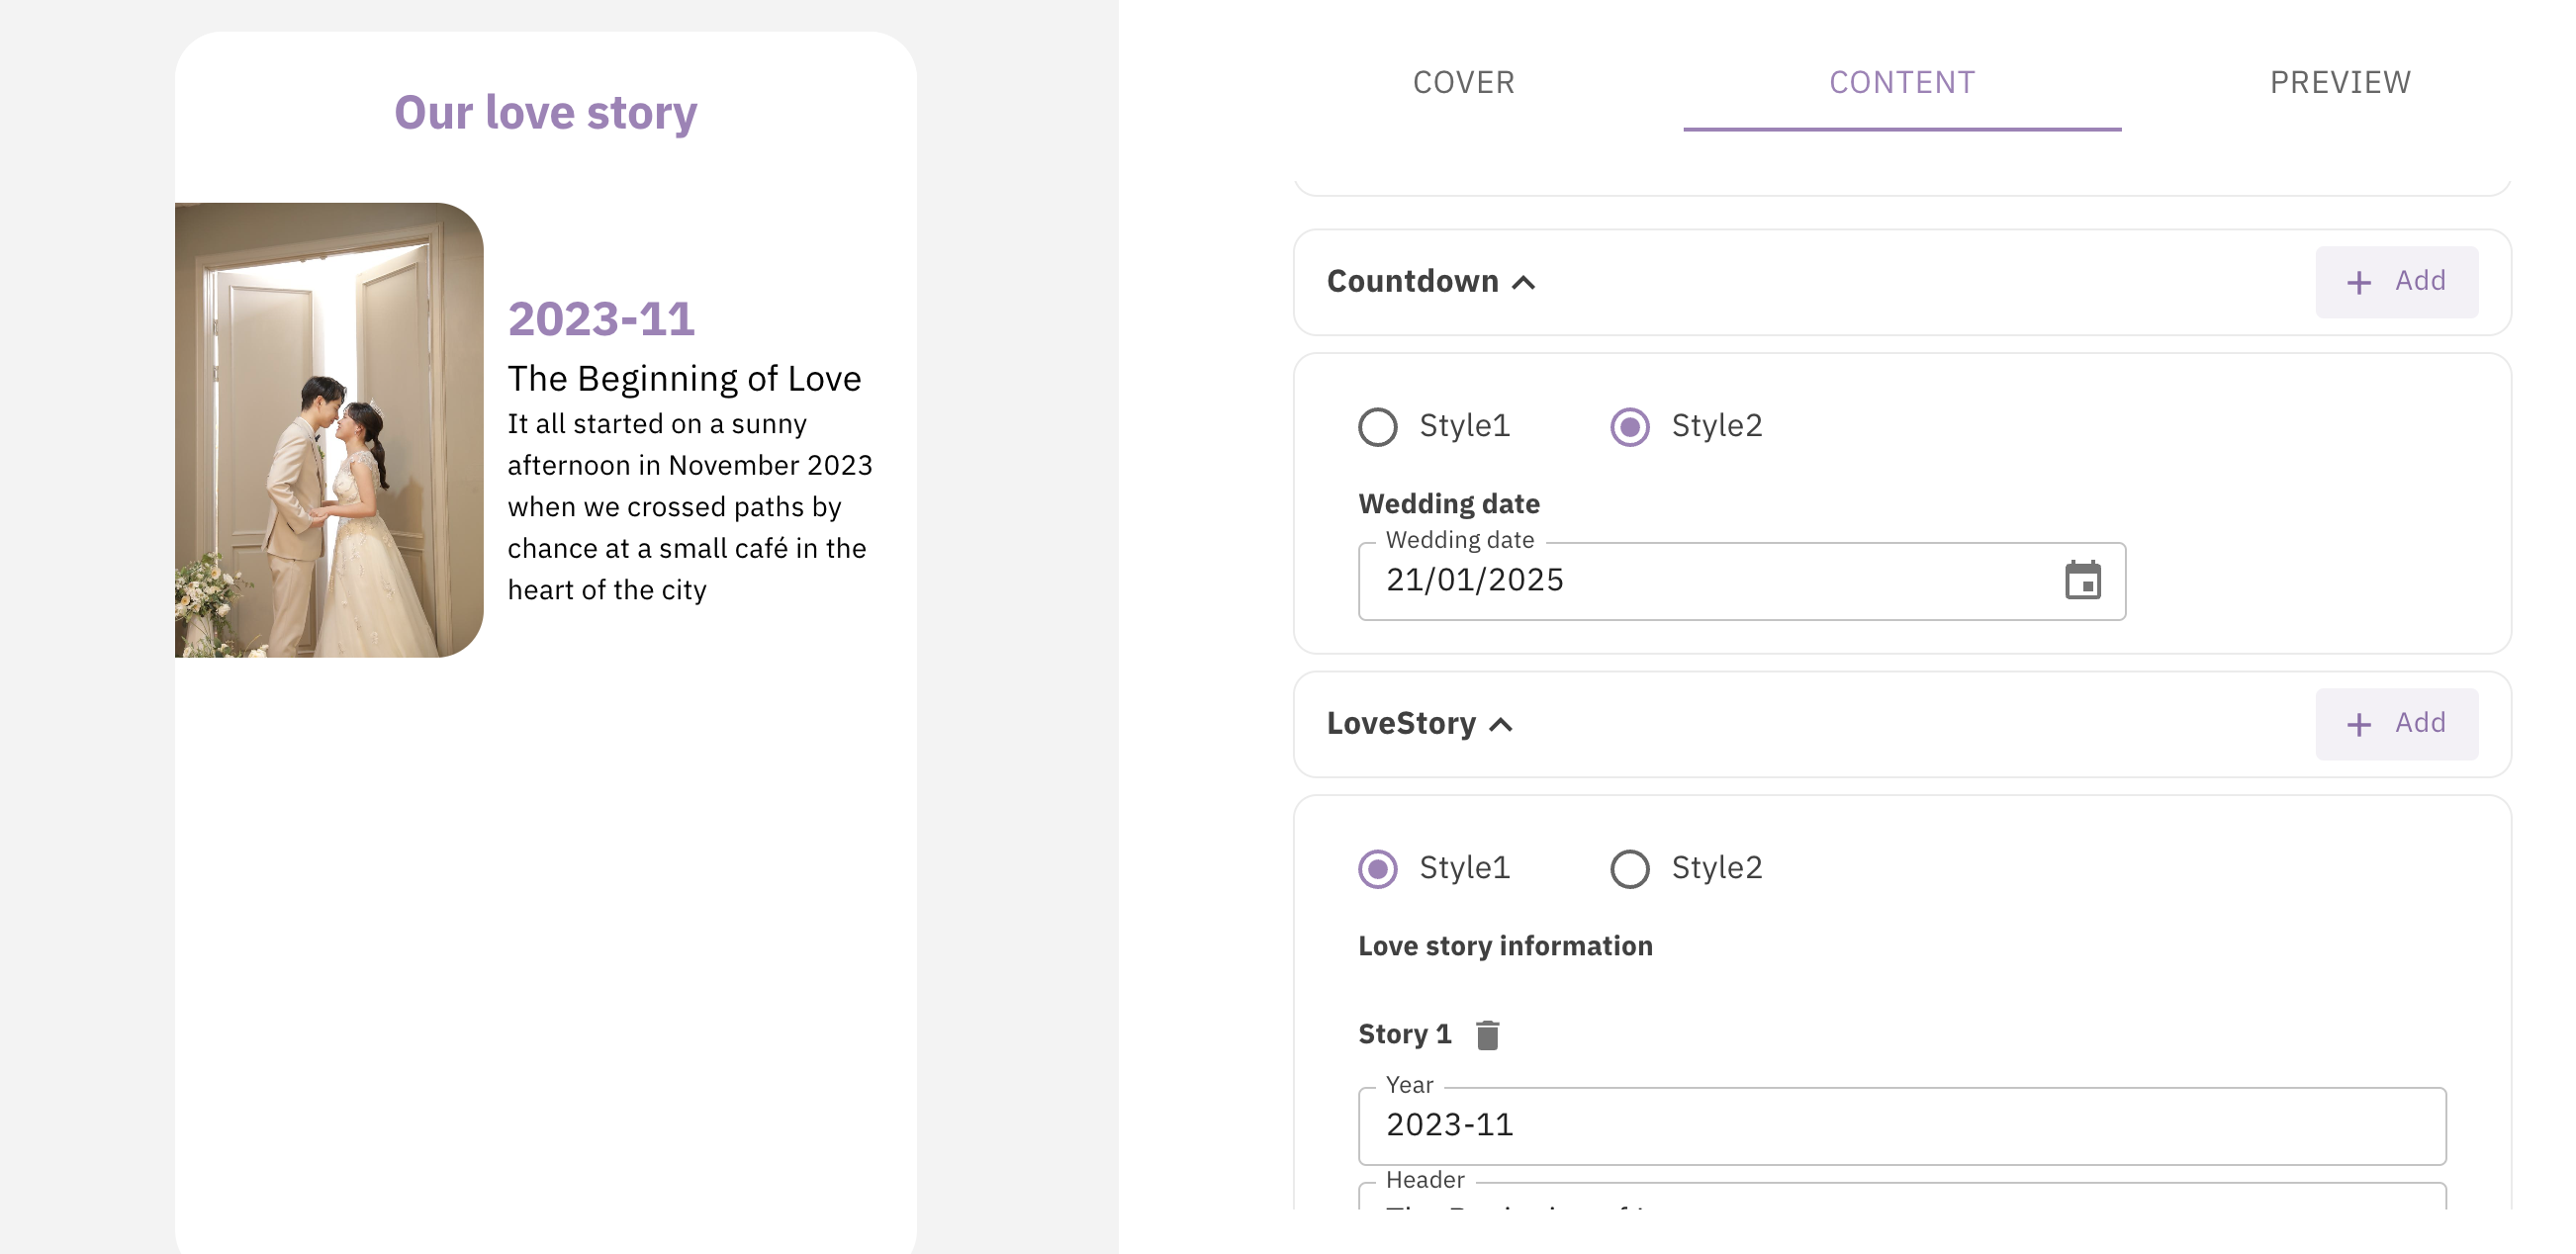Collapse the LoveStory section

[x=1500, y=724]
